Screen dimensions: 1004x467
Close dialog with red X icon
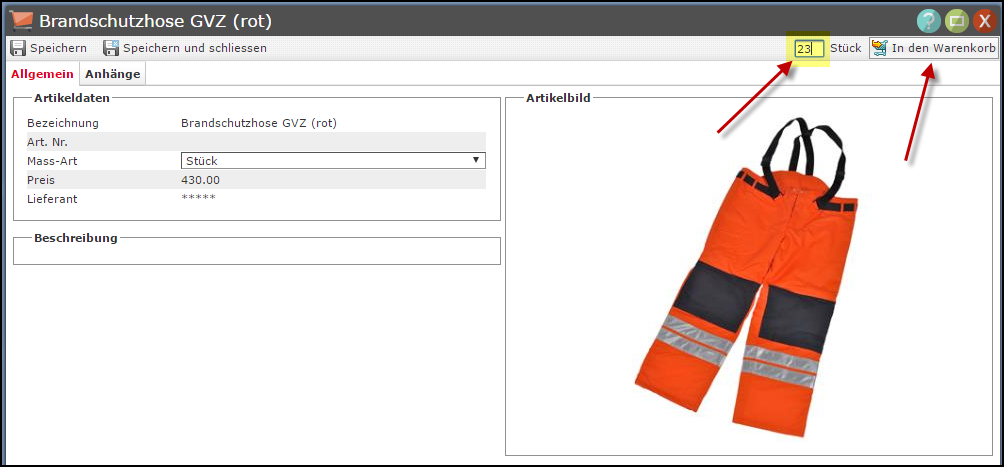click(985, 20)
